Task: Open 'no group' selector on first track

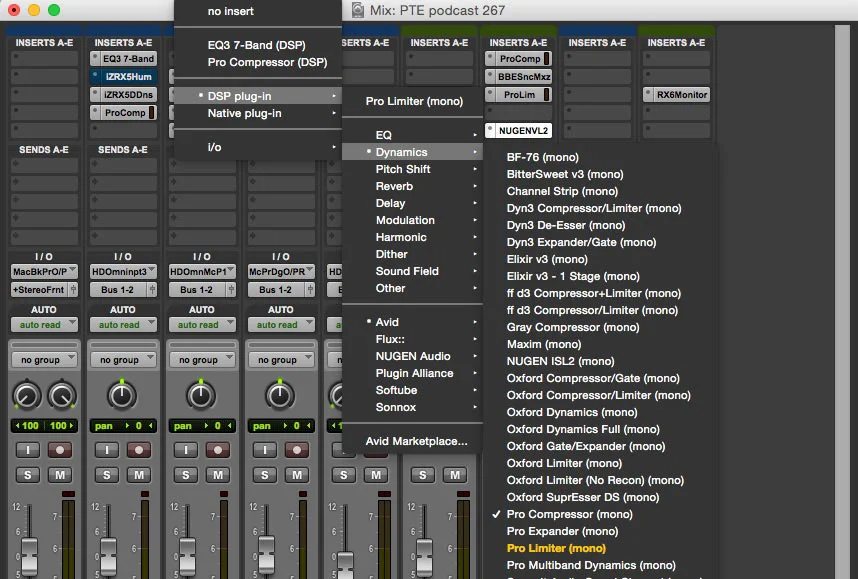Action: click(44, 360)
